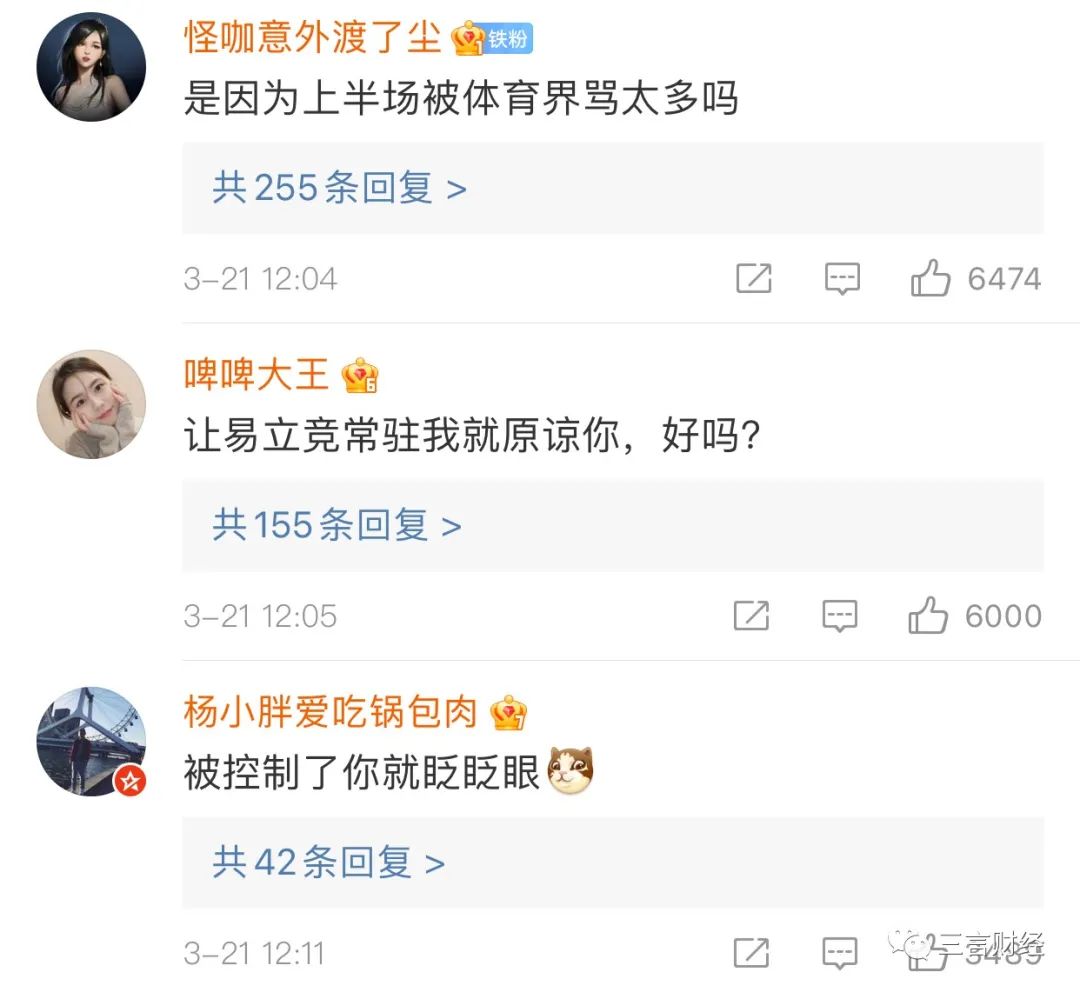Open 怪咖意外渡了尘 user profile name
The width and height of the screenshot is (1080, 992).
(313, 37)
